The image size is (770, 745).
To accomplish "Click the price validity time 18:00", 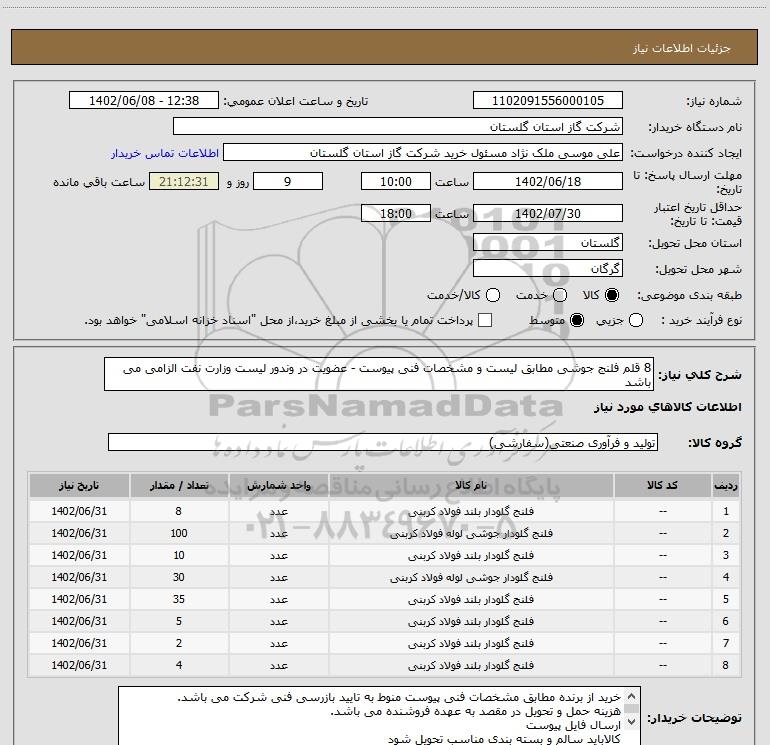I will click(396, 213).
